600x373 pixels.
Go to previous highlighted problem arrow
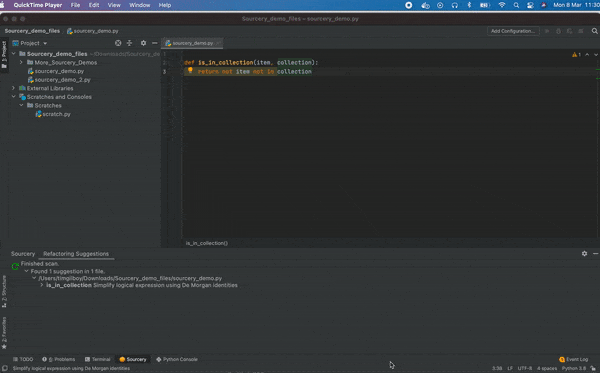(x=587, y=55)
